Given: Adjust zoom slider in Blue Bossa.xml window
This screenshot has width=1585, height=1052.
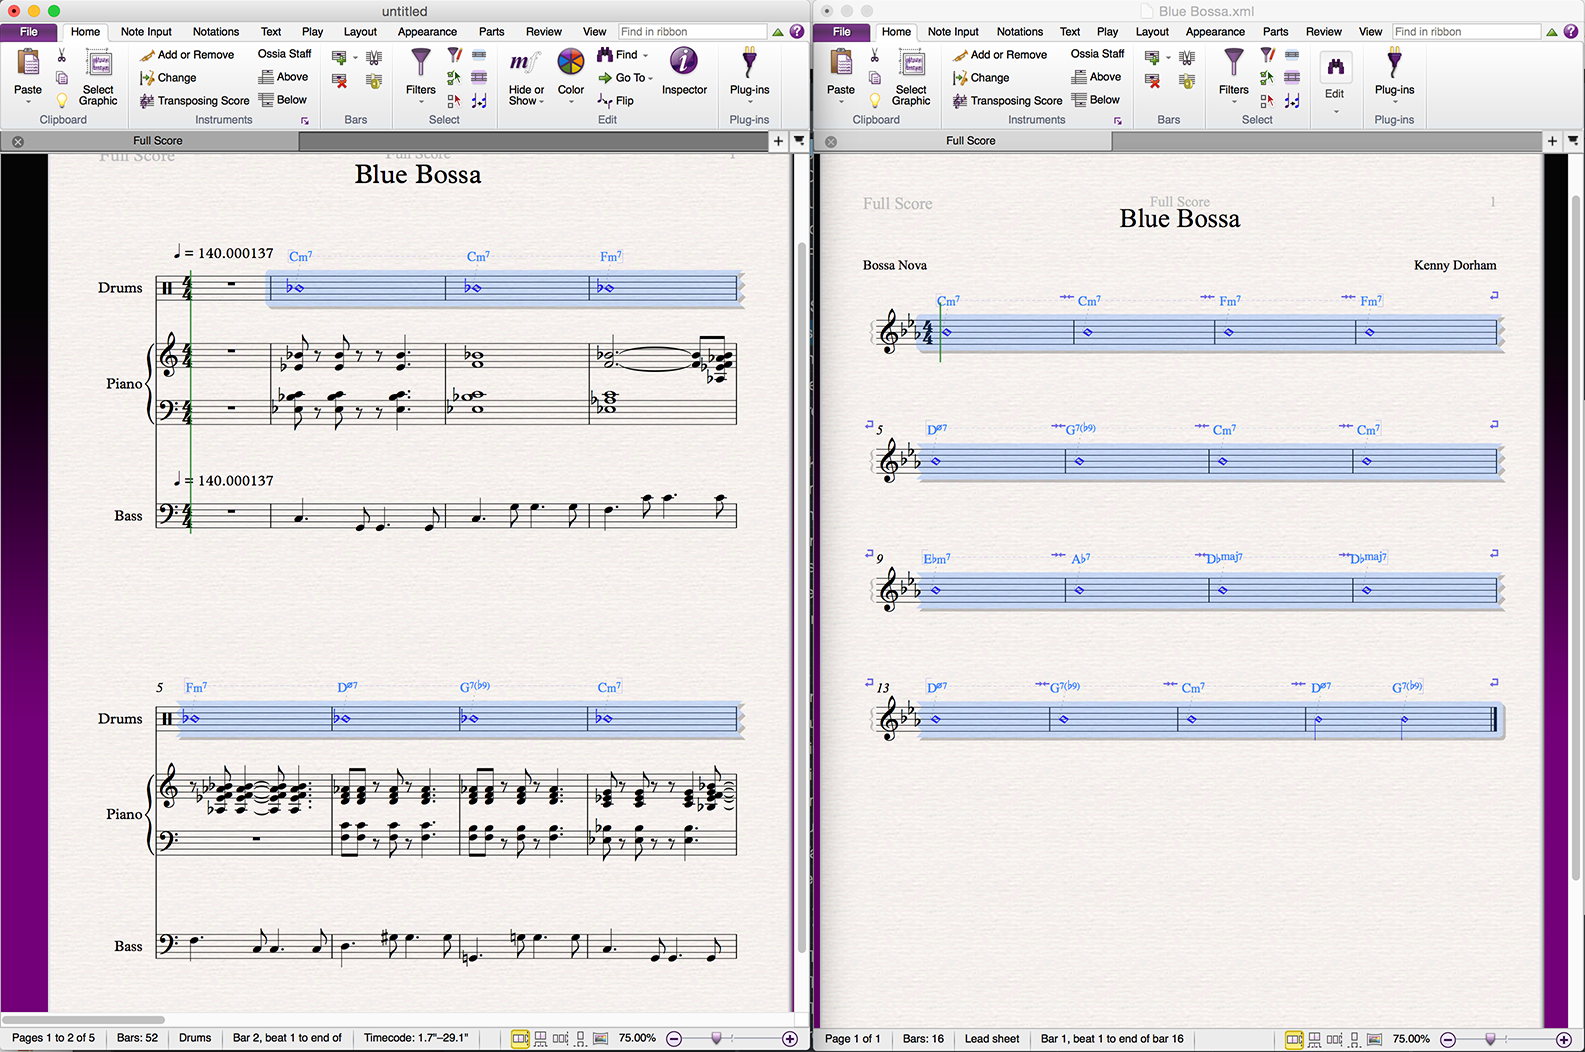Looking at the screenshot, I should coord(1490,1039).
